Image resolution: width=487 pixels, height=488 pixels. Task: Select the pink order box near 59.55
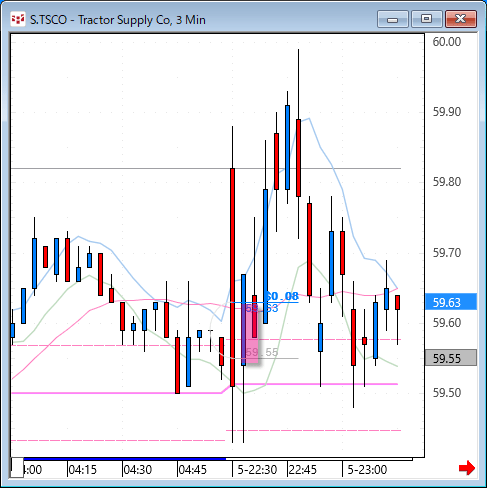pyautogui.click(x=251, y=333)
